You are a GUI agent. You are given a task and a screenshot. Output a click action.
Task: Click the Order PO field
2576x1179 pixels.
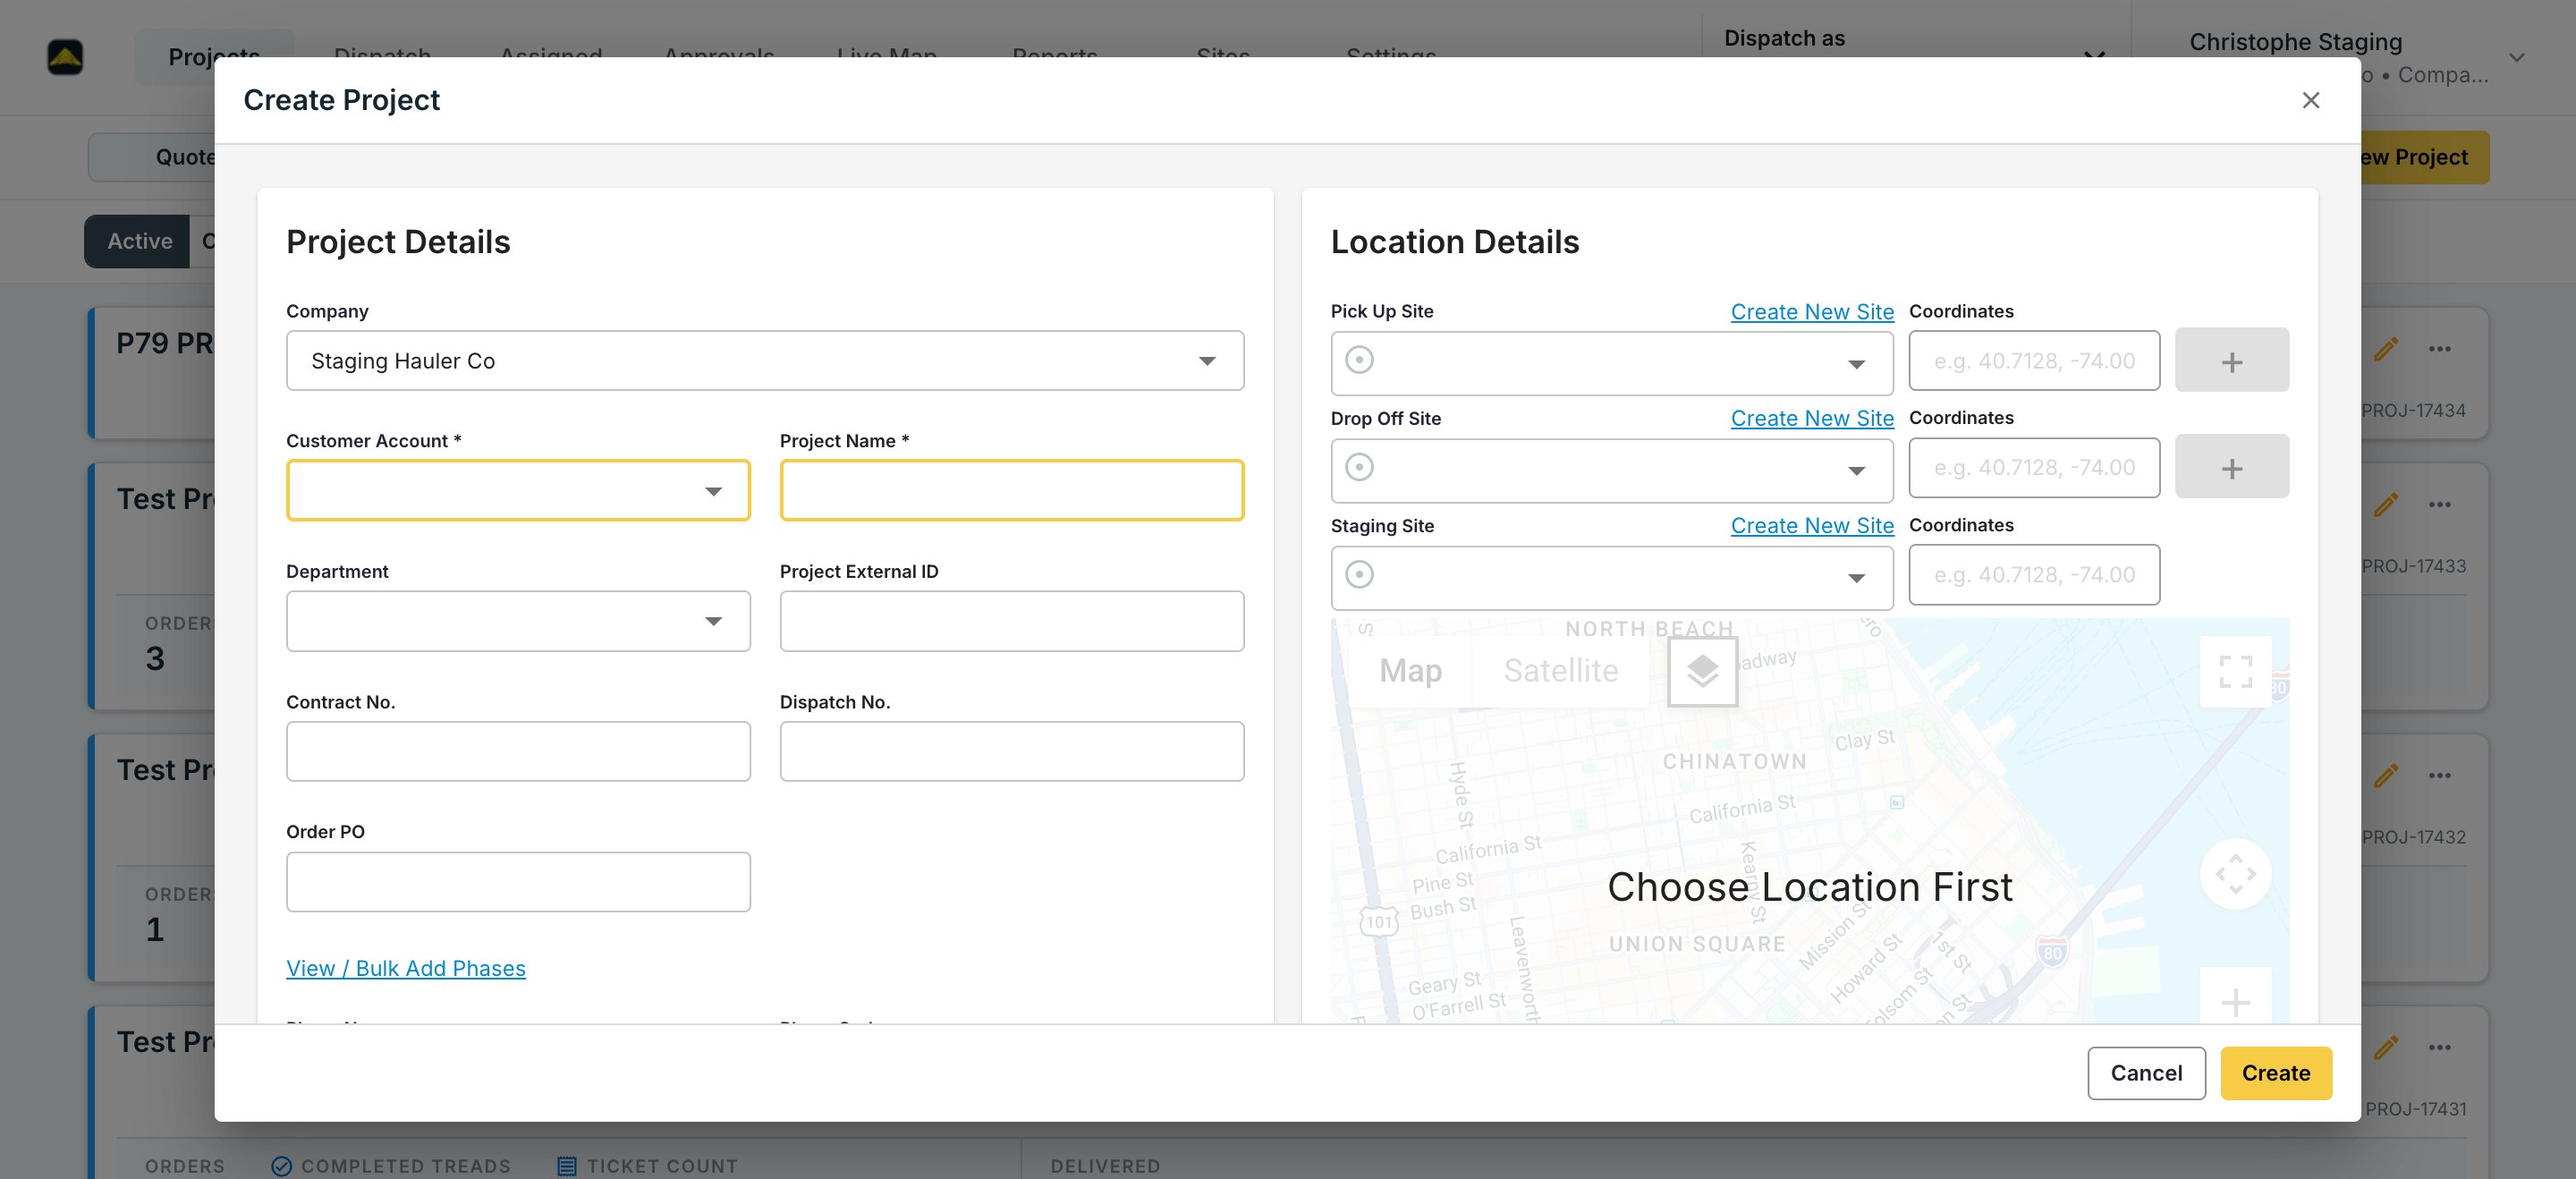(x=518, y=881)
